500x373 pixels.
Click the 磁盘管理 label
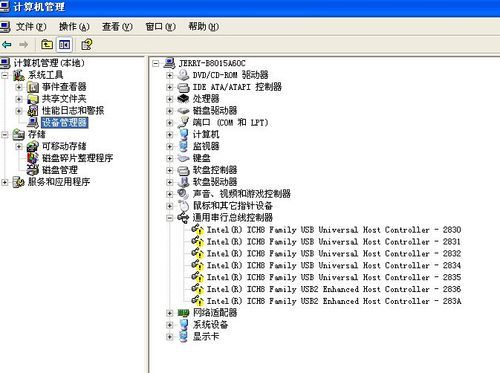point(60,170)
